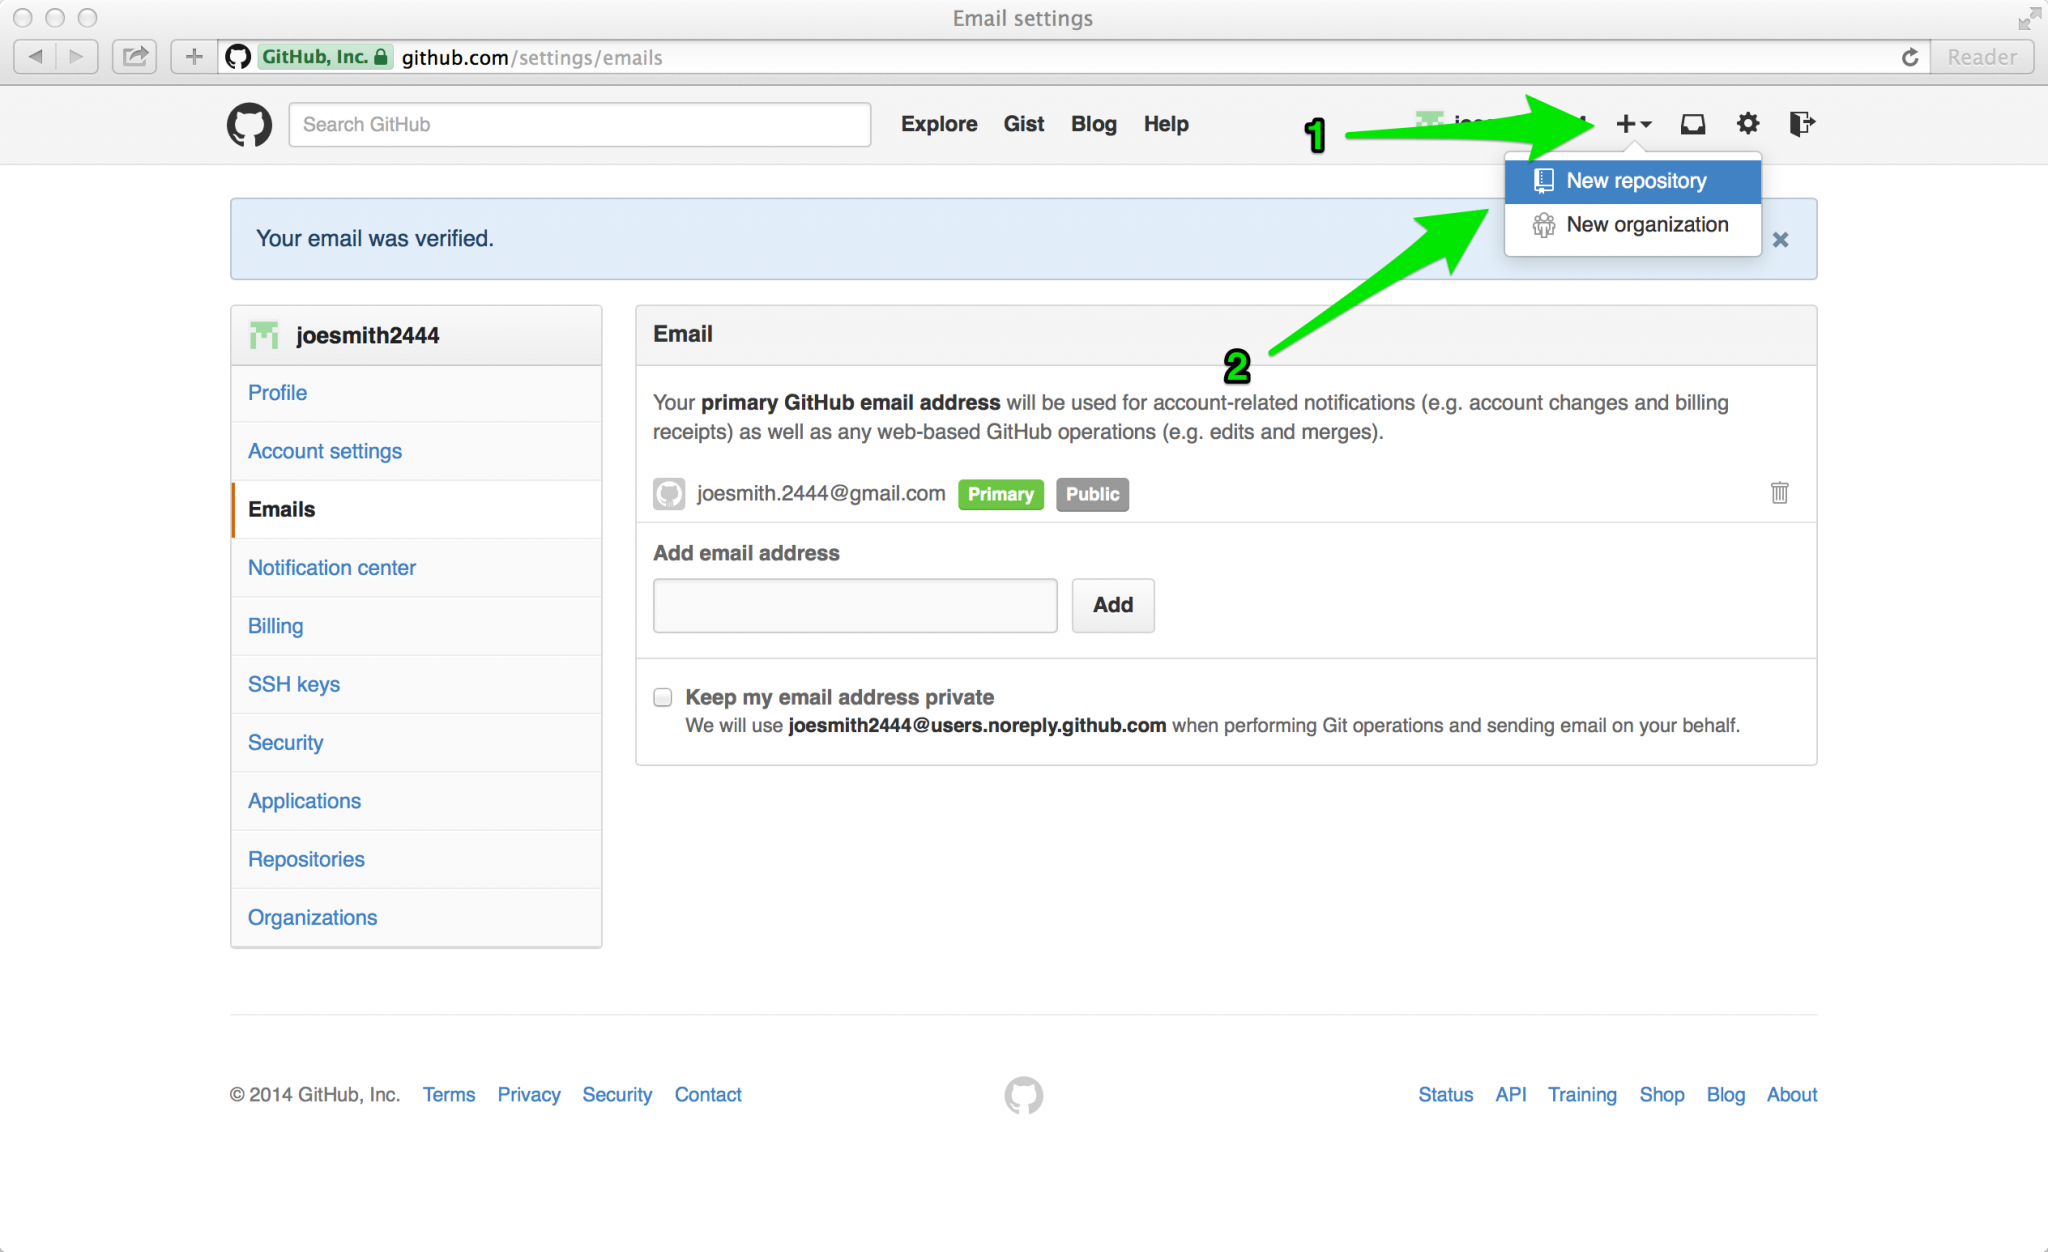This screenshot has height=1252, width=2048.
Task: Select Billing settings option
Action: [274, 625]
